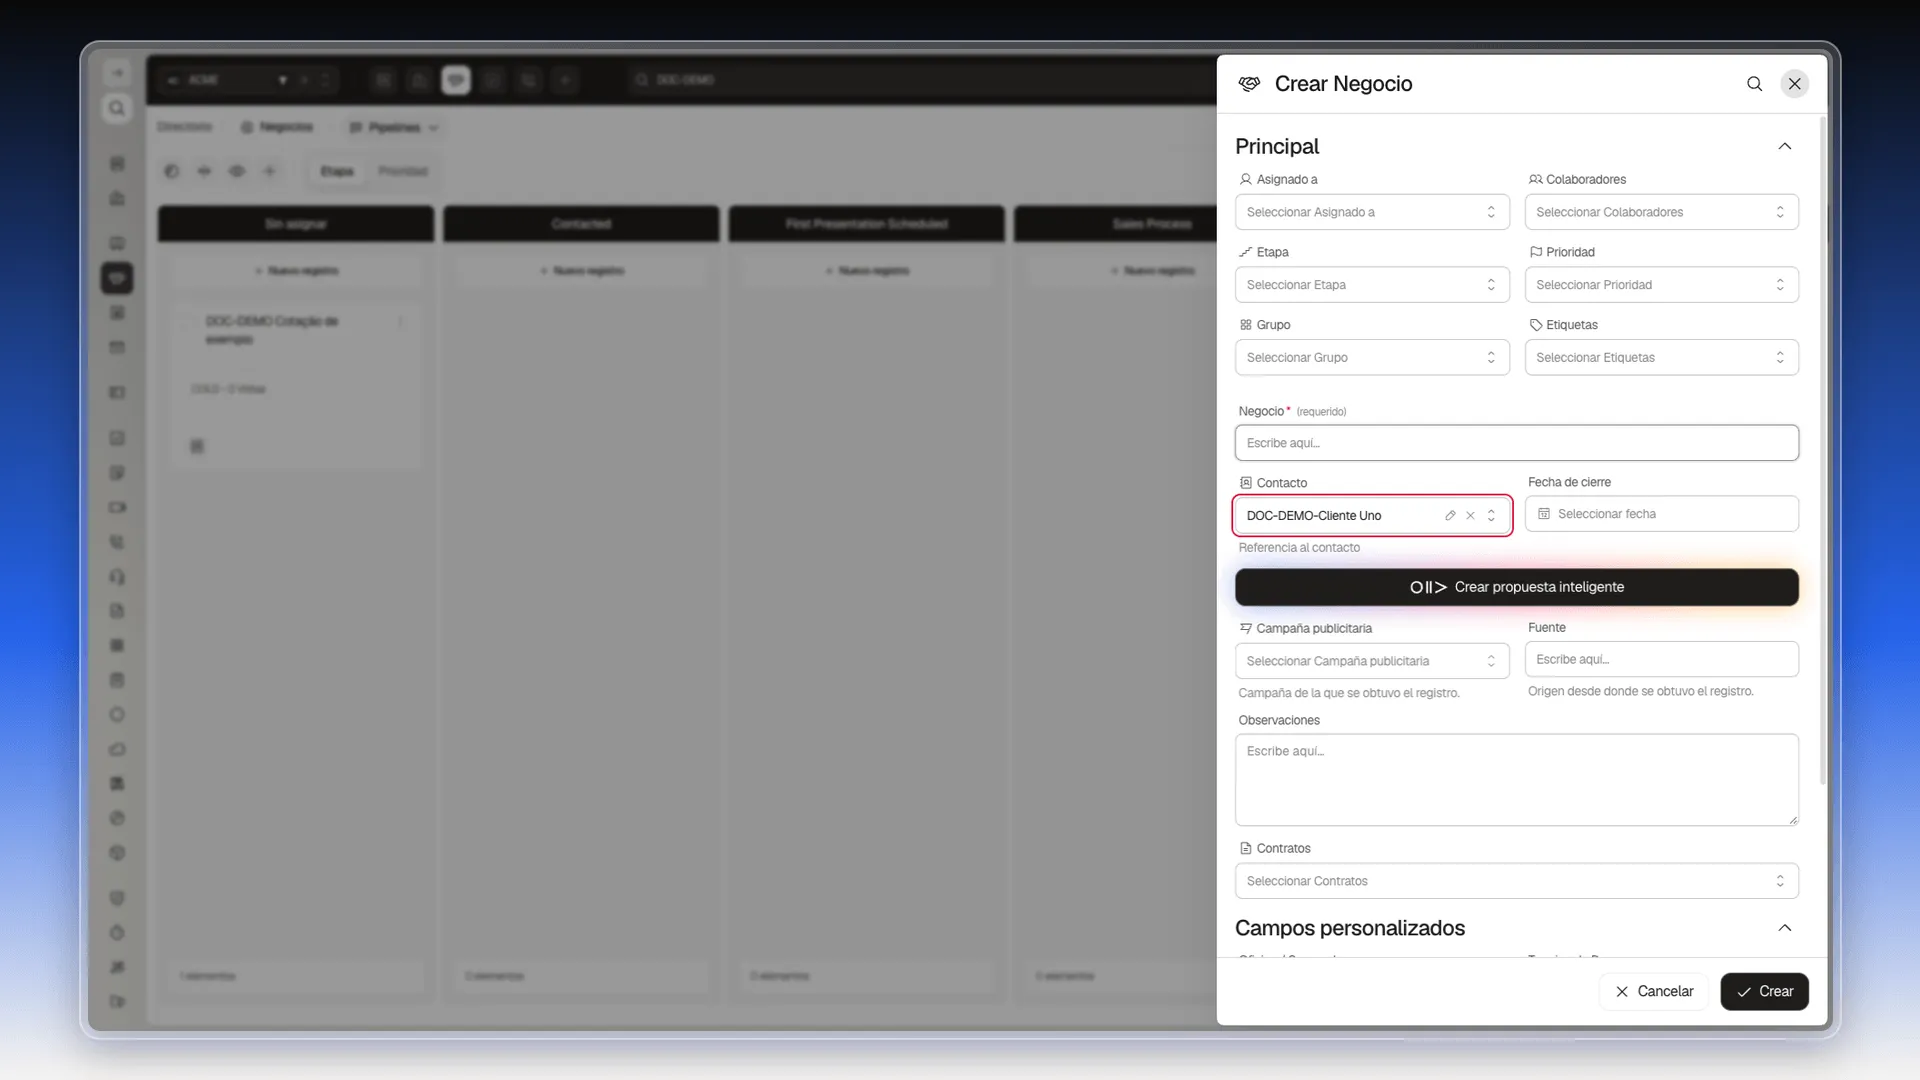
Task: Click the eye visibility icon in board toolbar
Action: pos(237,171)
